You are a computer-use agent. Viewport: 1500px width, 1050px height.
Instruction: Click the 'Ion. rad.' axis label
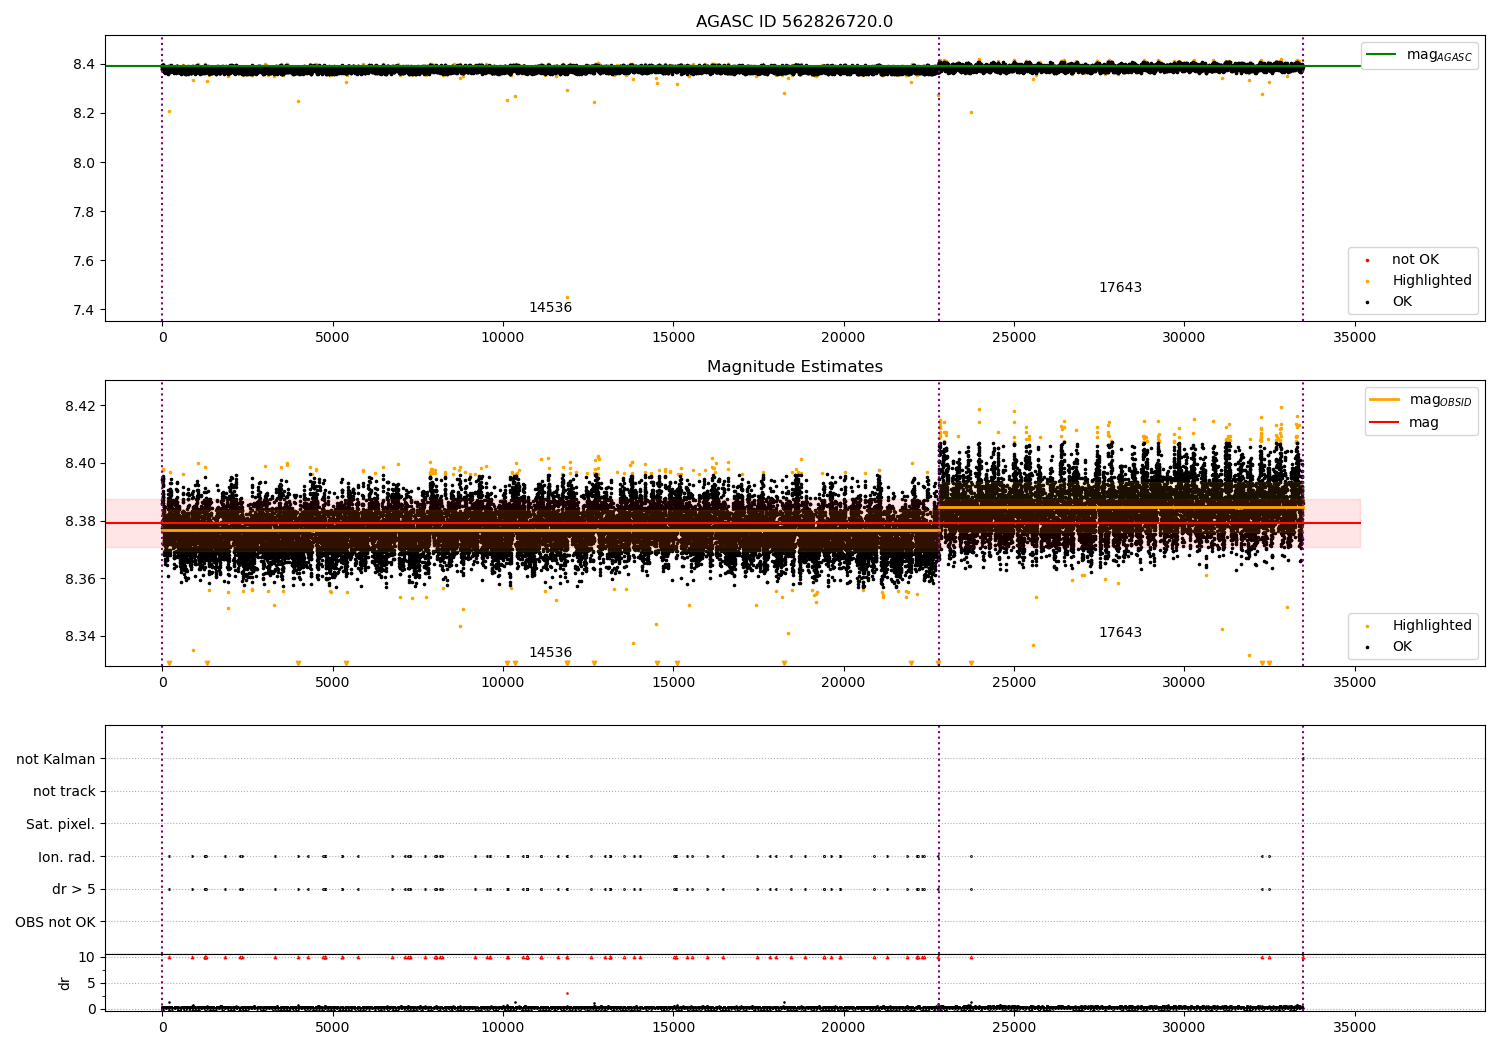pyautogui.click(x=67, y=858)
